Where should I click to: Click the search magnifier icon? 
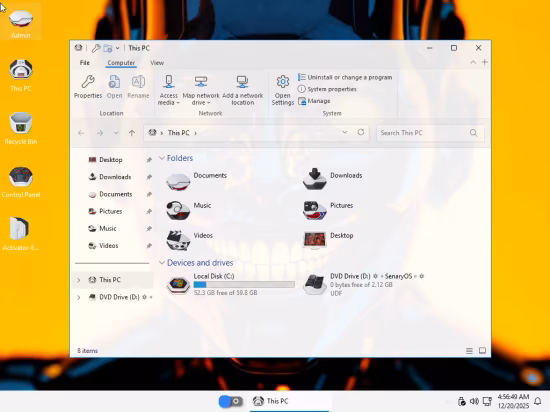pyautogui.click(x=474, y=133)
